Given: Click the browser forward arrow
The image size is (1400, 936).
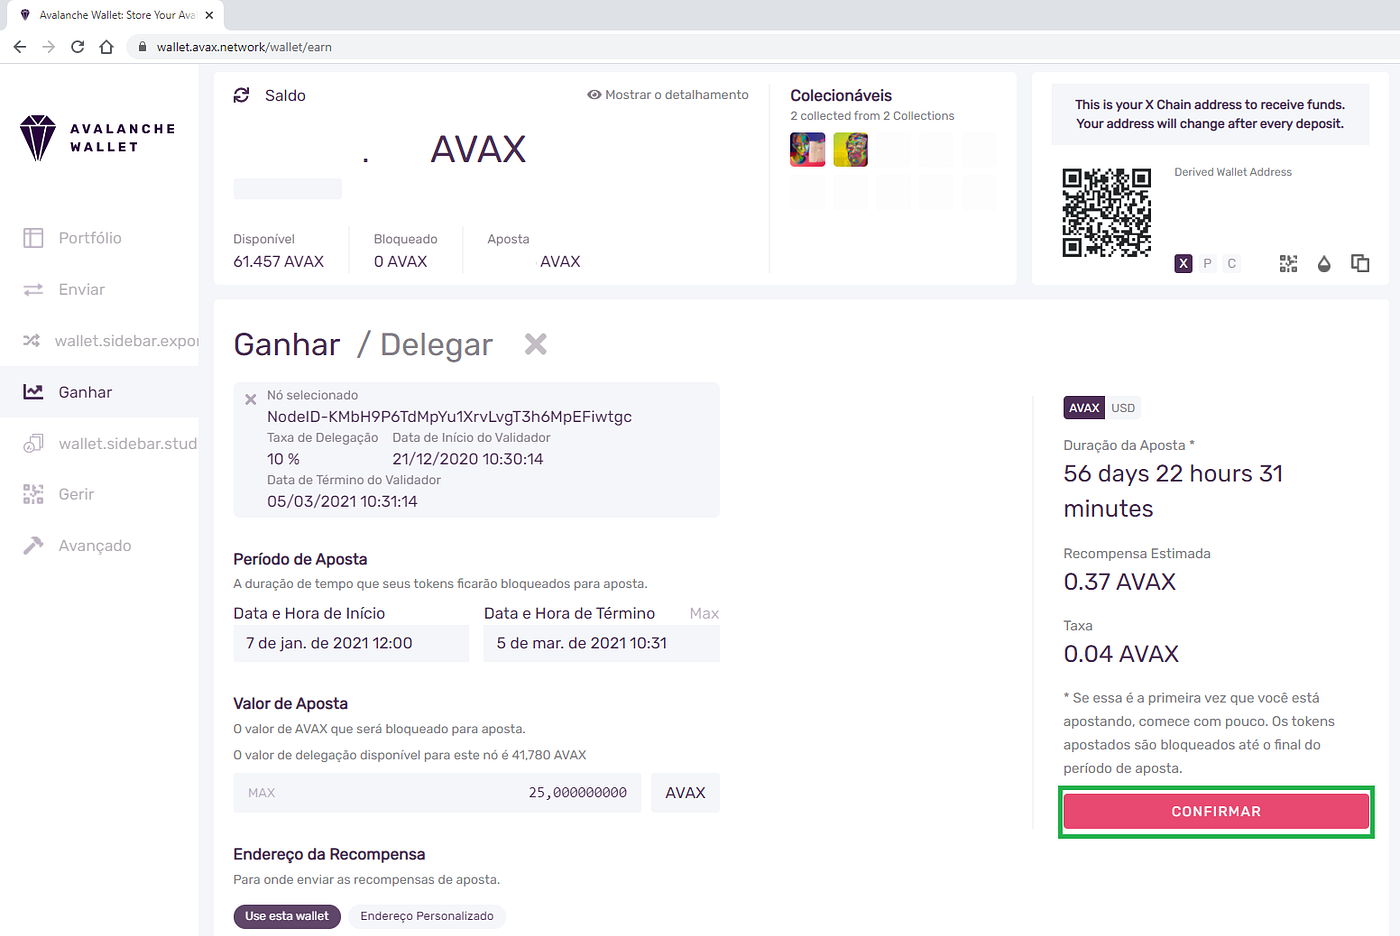Looking at the screenshot, I should click(x=48, y=47).
